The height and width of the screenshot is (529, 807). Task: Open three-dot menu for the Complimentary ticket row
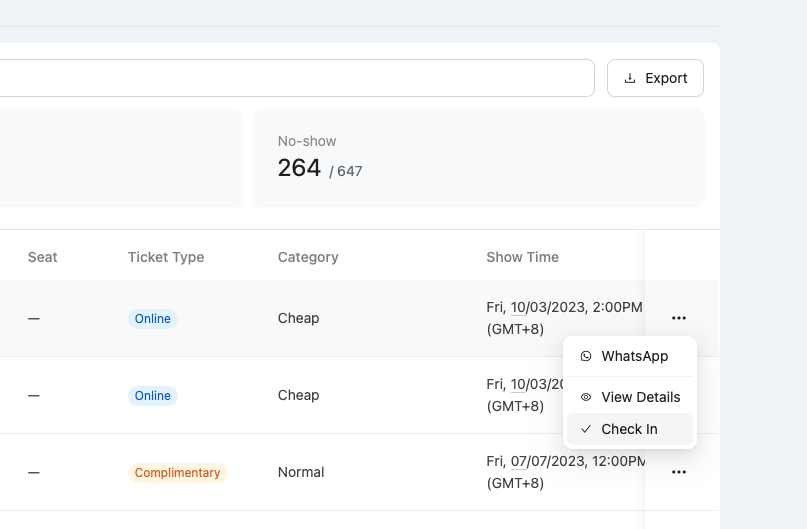pos(679,472)
